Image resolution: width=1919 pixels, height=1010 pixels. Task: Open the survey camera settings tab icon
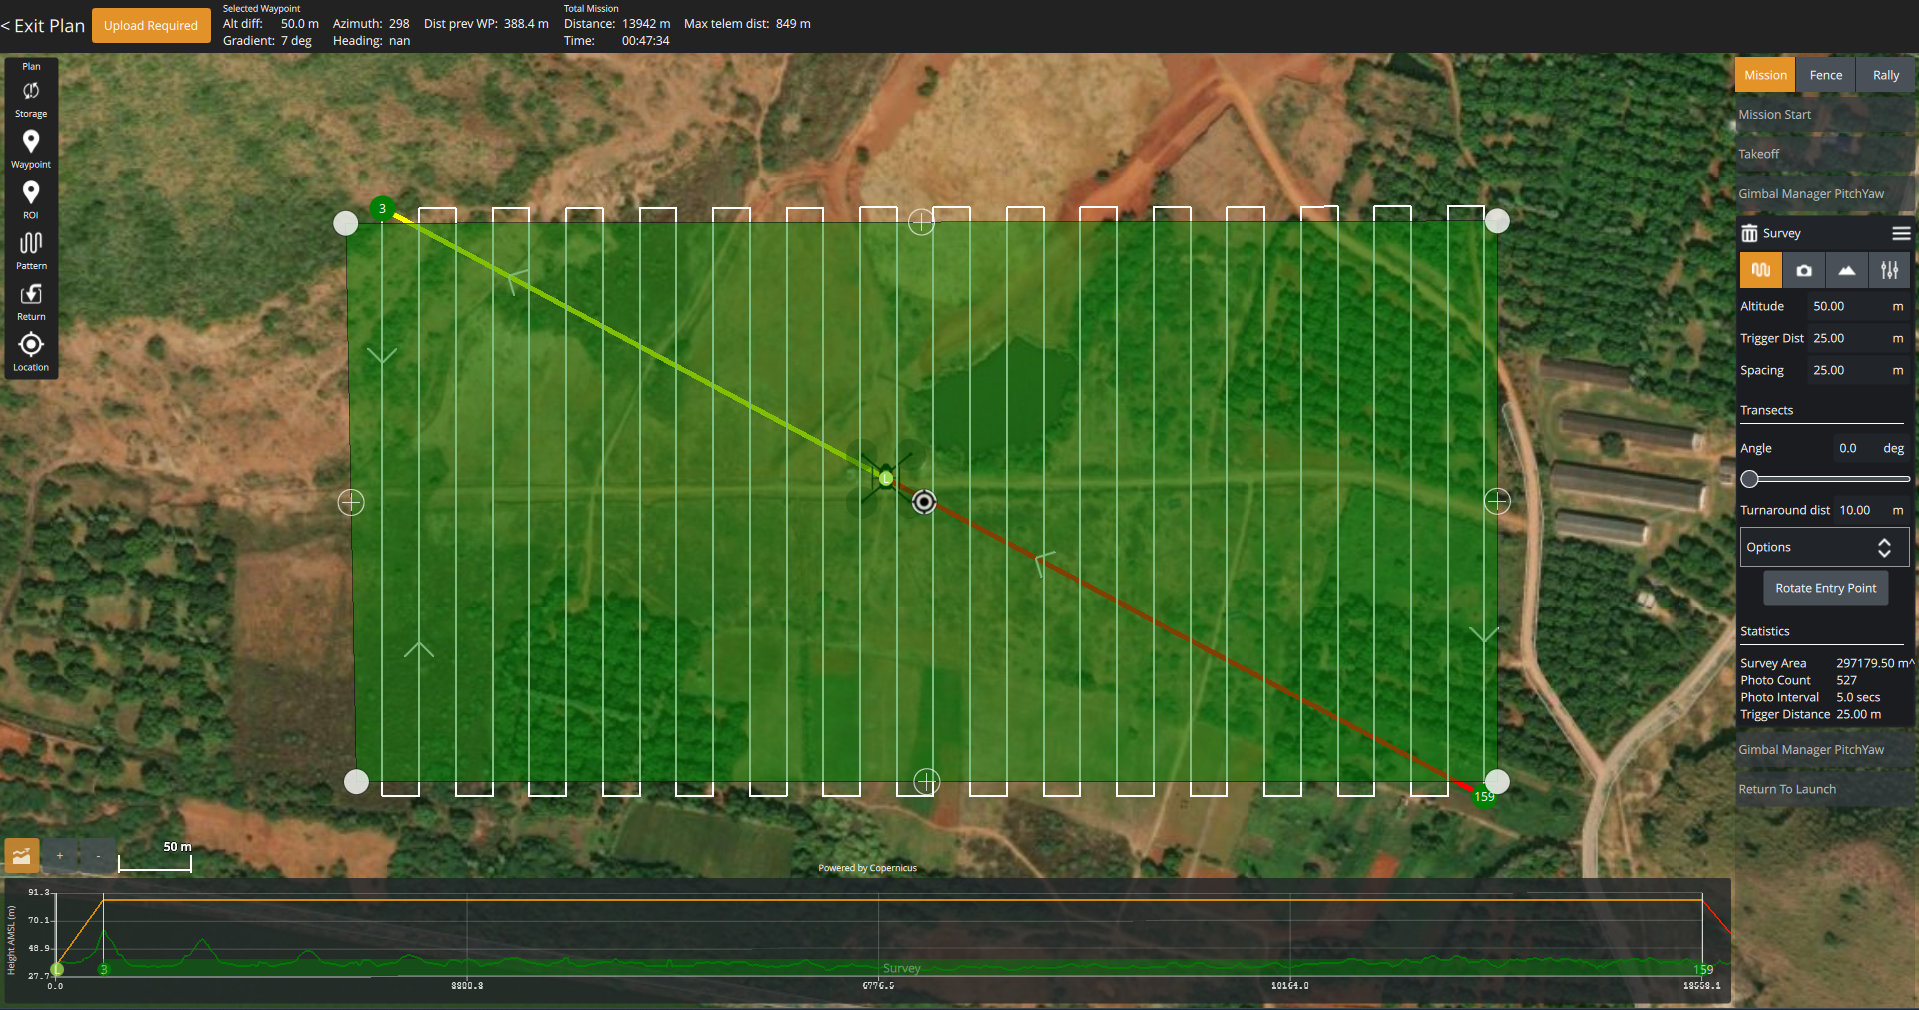pos(1804,270)
